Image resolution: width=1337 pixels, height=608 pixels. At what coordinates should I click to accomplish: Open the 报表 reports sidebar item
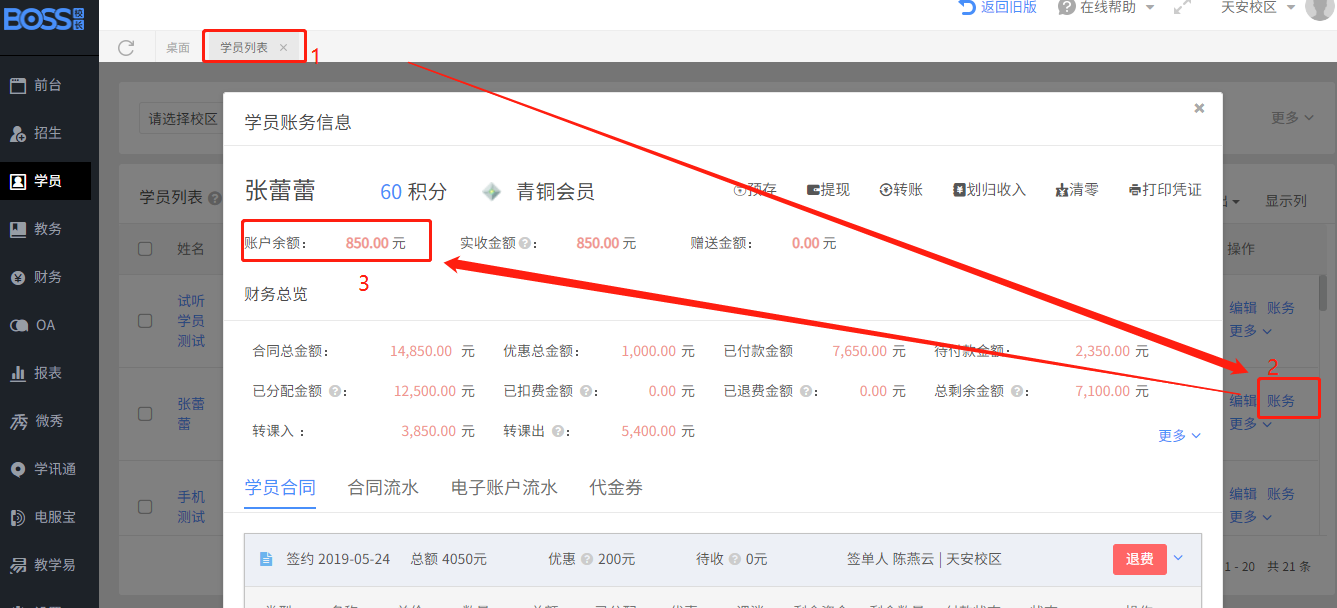tap(46, 373)
